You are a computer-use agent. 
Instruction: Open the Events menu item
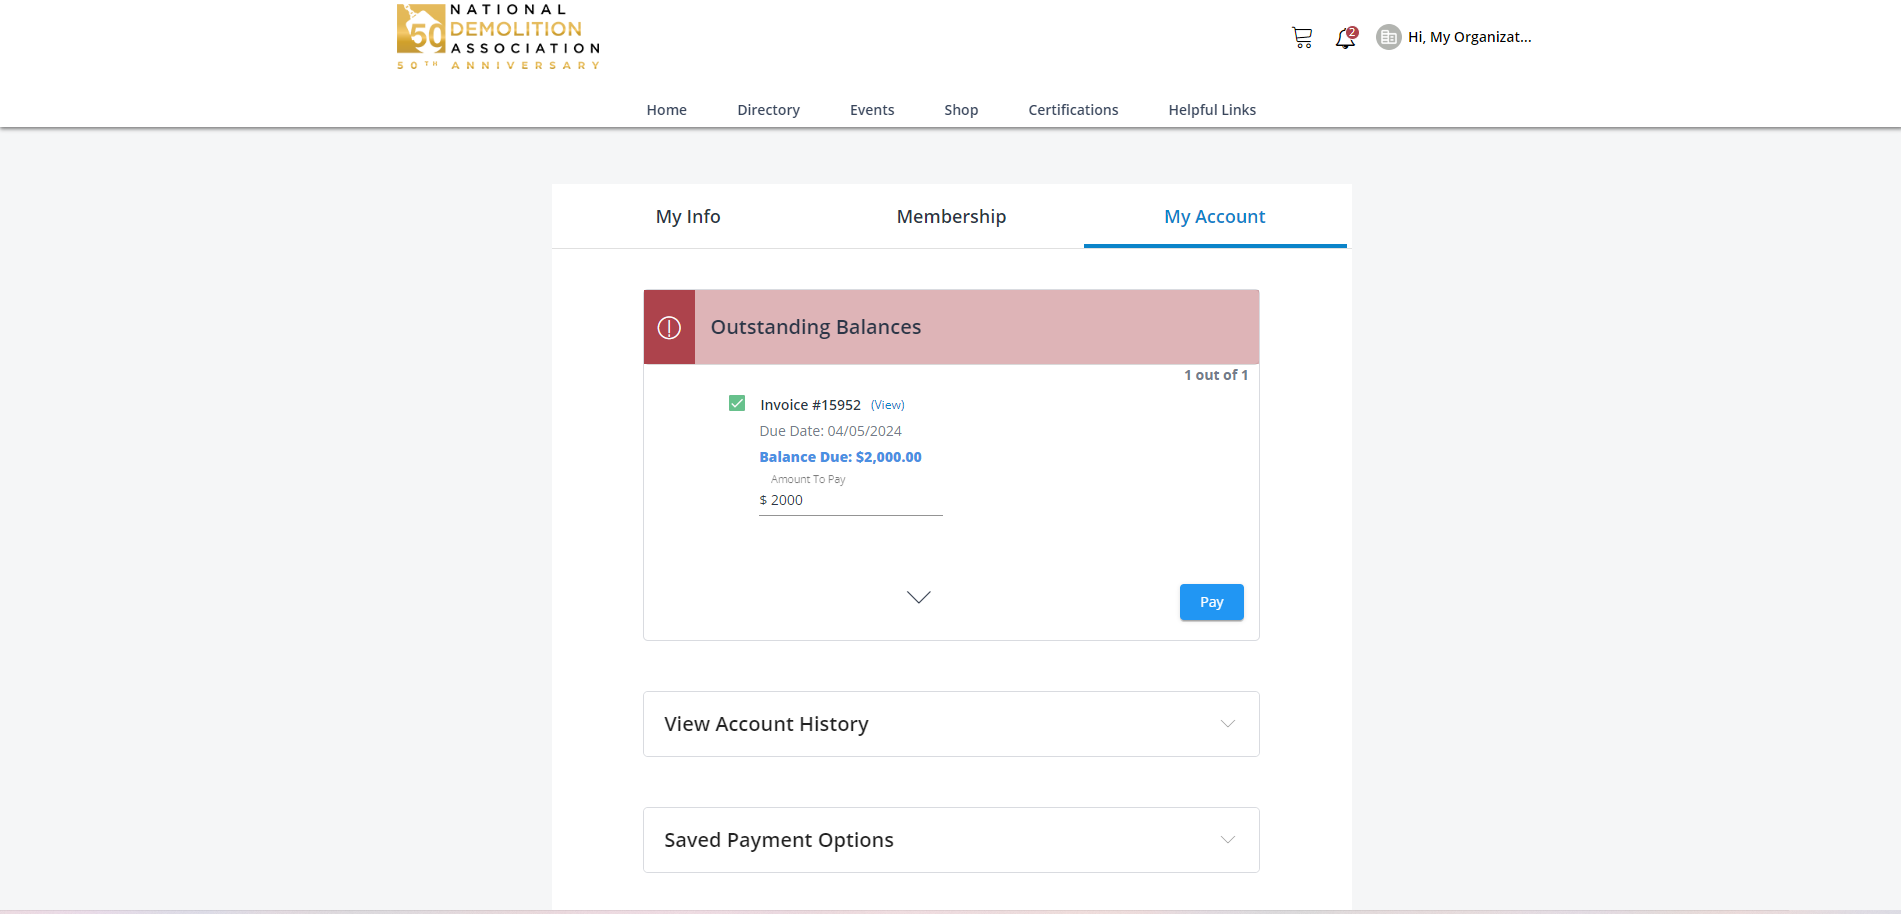[872, 110]
